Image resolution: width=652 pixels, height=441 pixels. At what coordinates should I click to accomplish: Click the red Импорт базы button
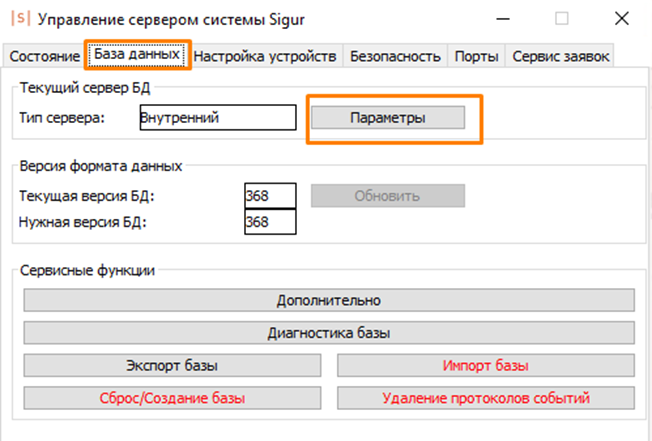click(486, 365)
